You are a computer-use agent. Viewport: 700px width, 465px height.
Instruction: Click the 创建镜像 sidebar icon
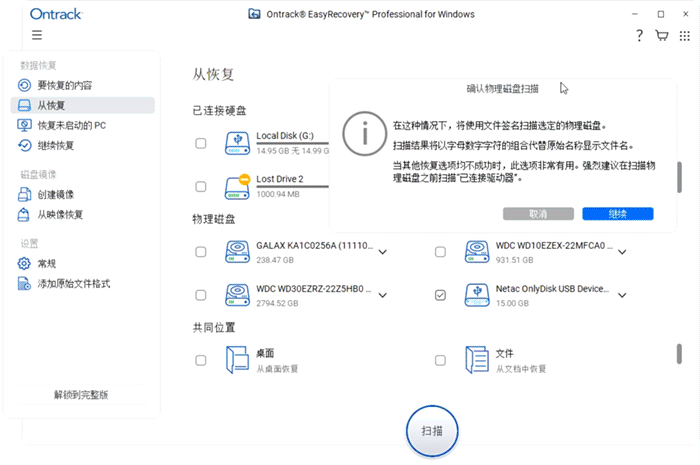click(x=25, y=194)
